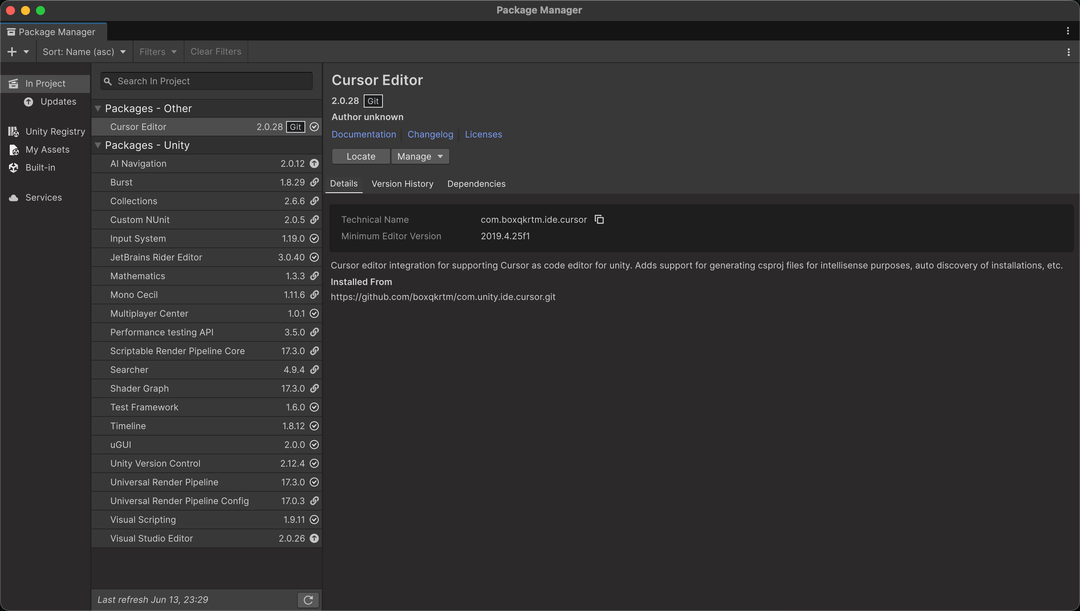
Task: Click the Locate button
Action: [x=361, y=156]
